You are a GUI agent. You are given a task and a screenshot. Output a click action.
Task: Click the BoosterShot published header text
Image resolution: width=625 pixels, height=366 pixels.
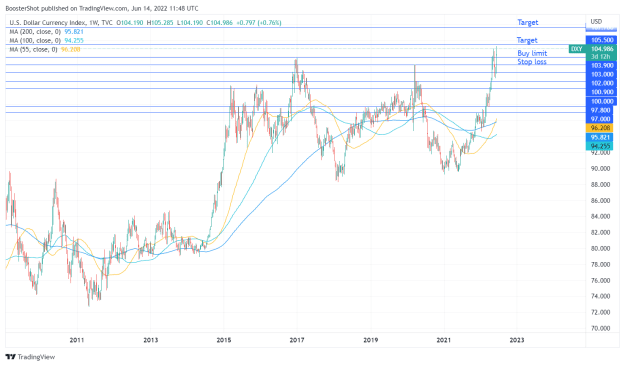pyautogui.click(x=102, y=8)
